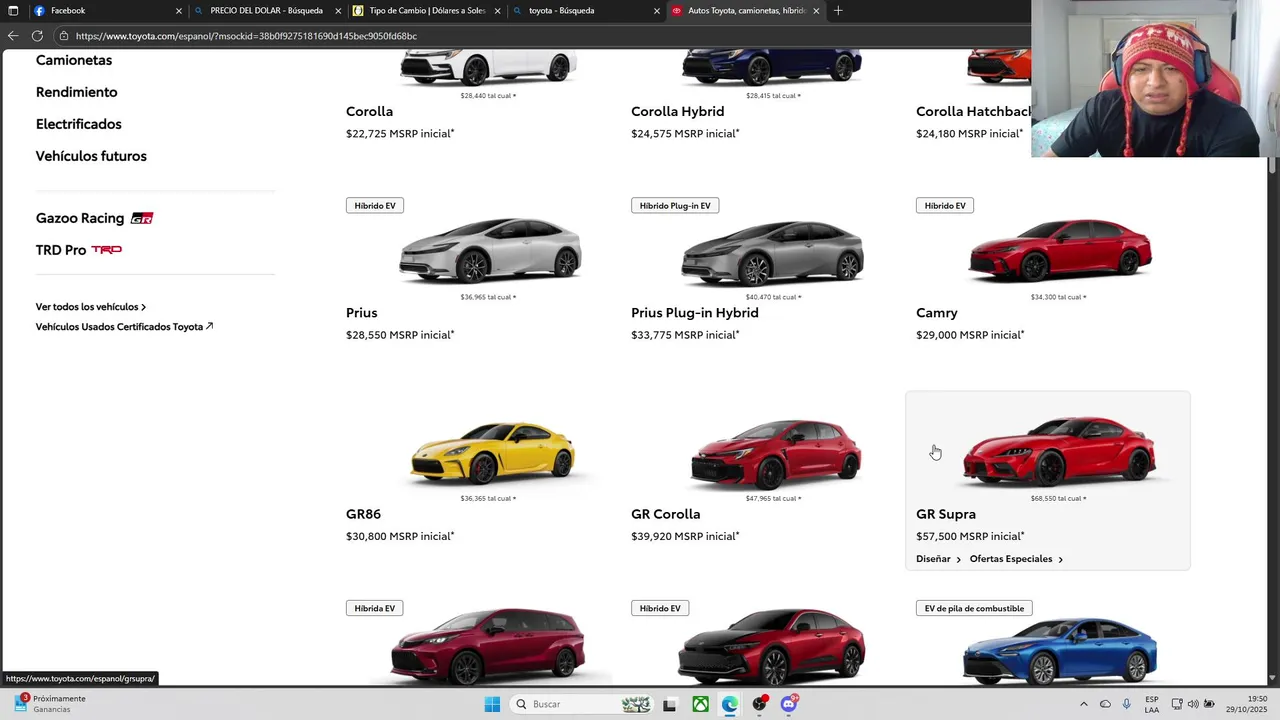Click EV de pila de combustible badge
Image resolution: width=1280 pixels, height=720 pixels.
tap(974, 608)
